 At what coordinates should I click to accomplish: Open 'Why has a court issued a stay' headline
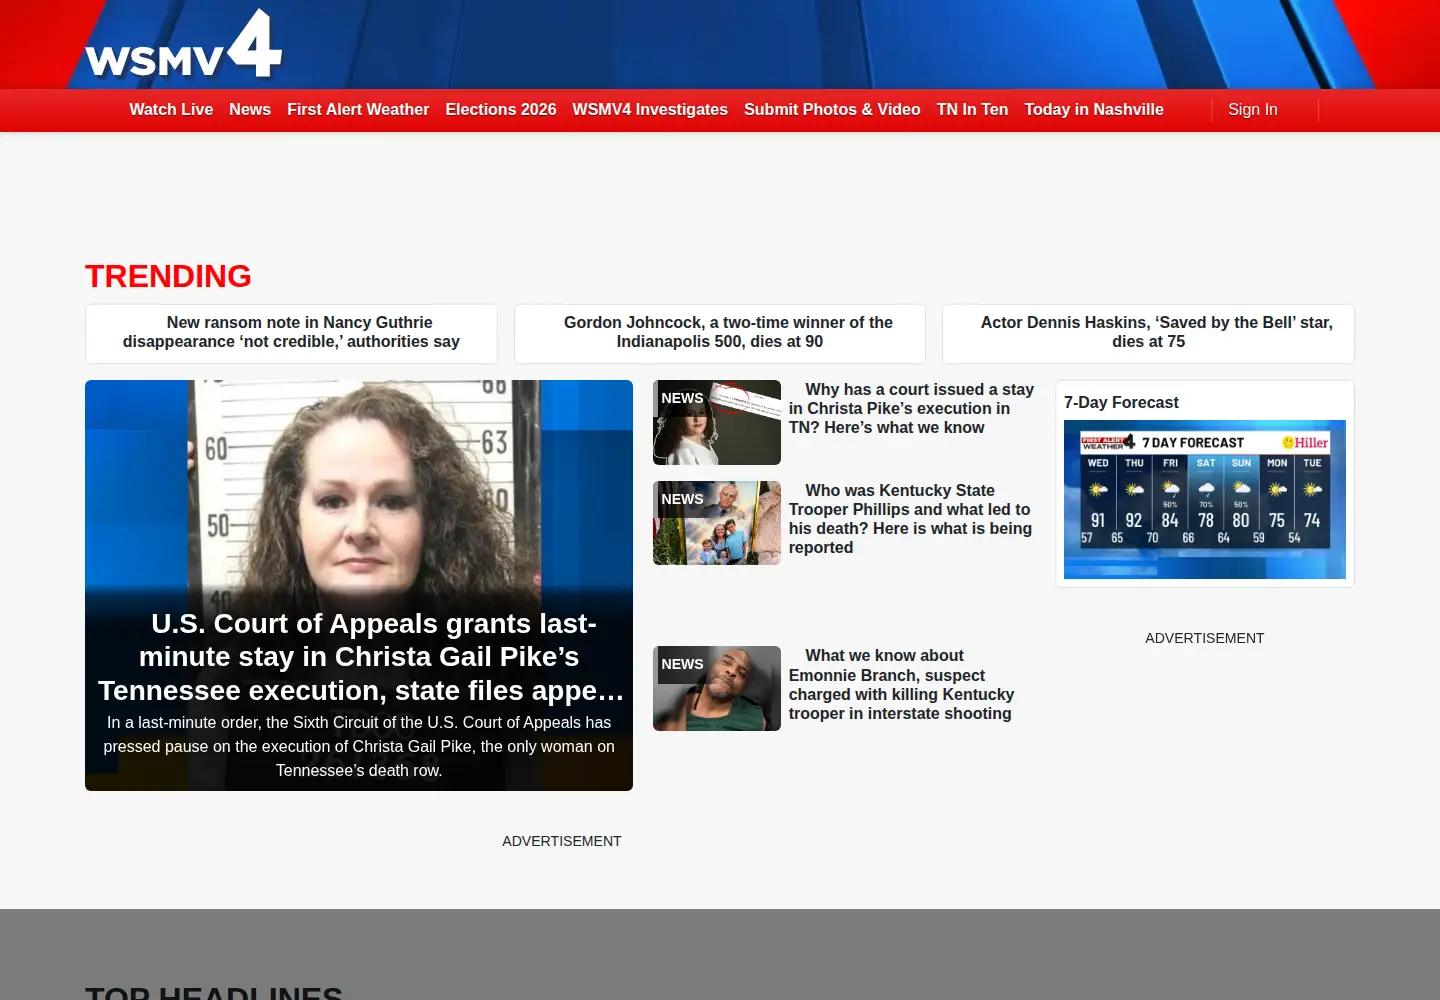[x=911, y=408]
